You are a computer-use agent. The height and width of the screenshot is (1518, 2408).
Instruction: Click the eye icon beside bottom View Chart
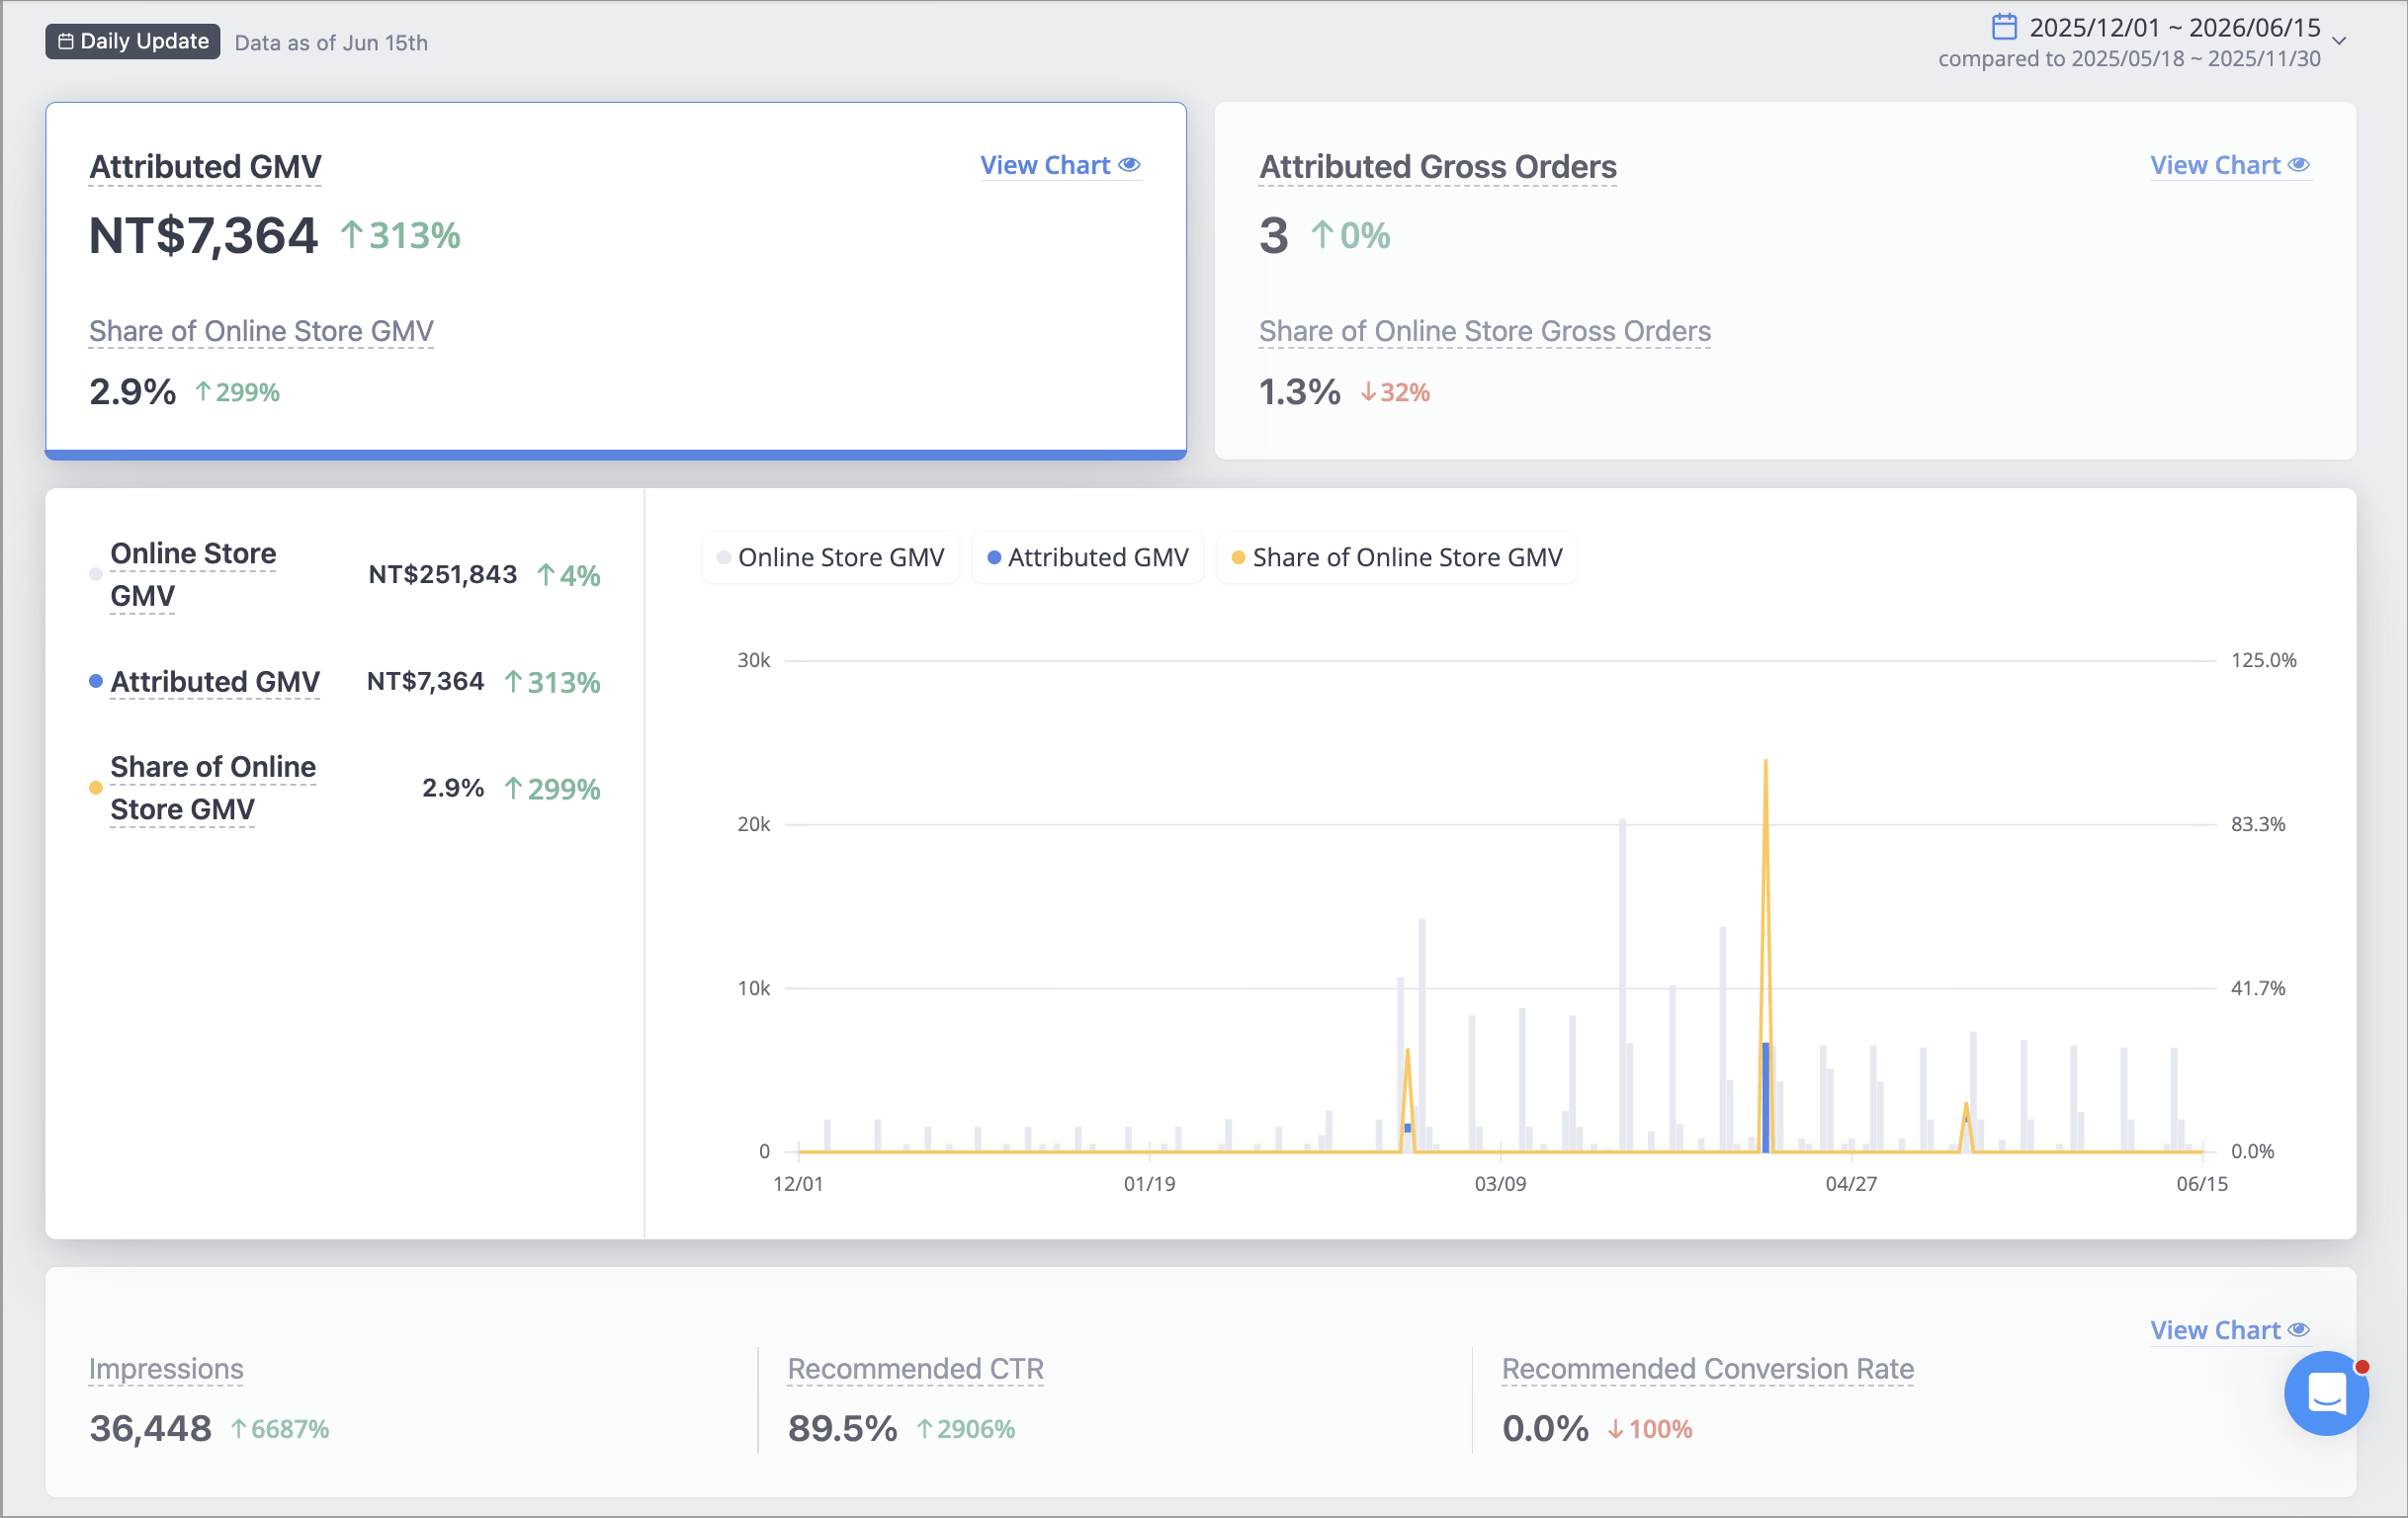tap(2299, 1329)
